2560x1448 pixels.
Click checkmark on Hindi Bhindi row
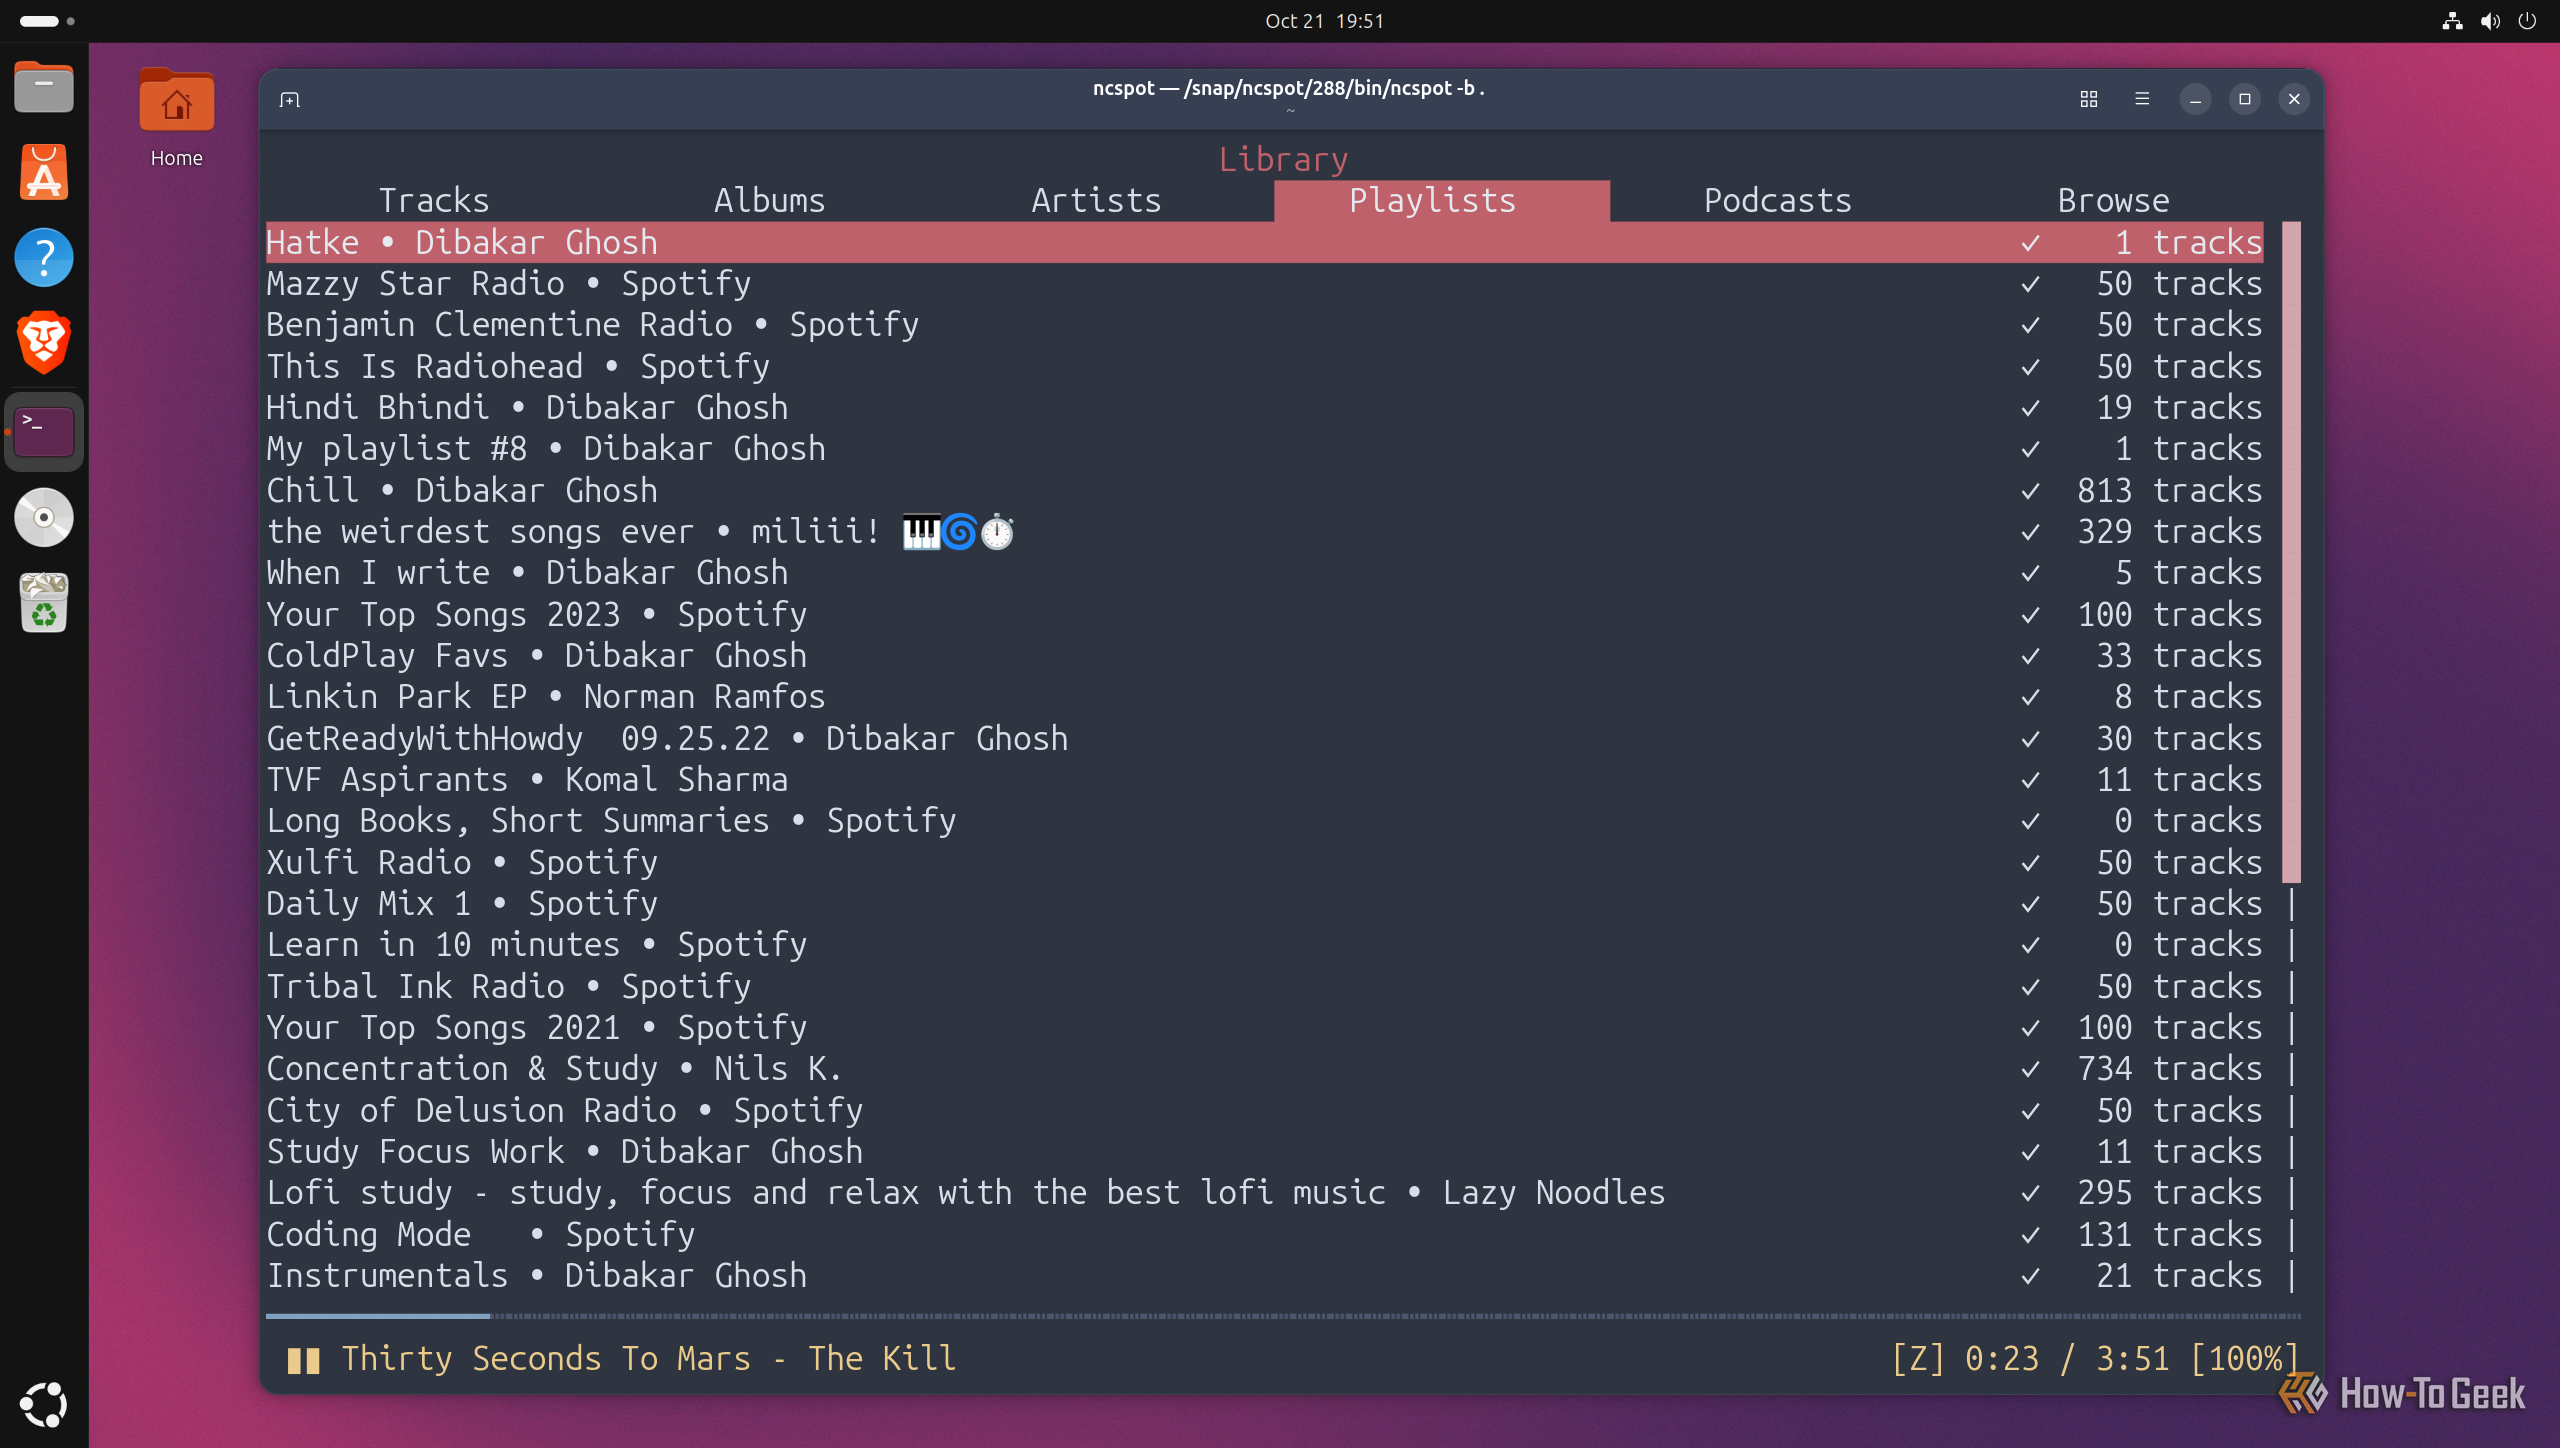[x=2030, y=408]
